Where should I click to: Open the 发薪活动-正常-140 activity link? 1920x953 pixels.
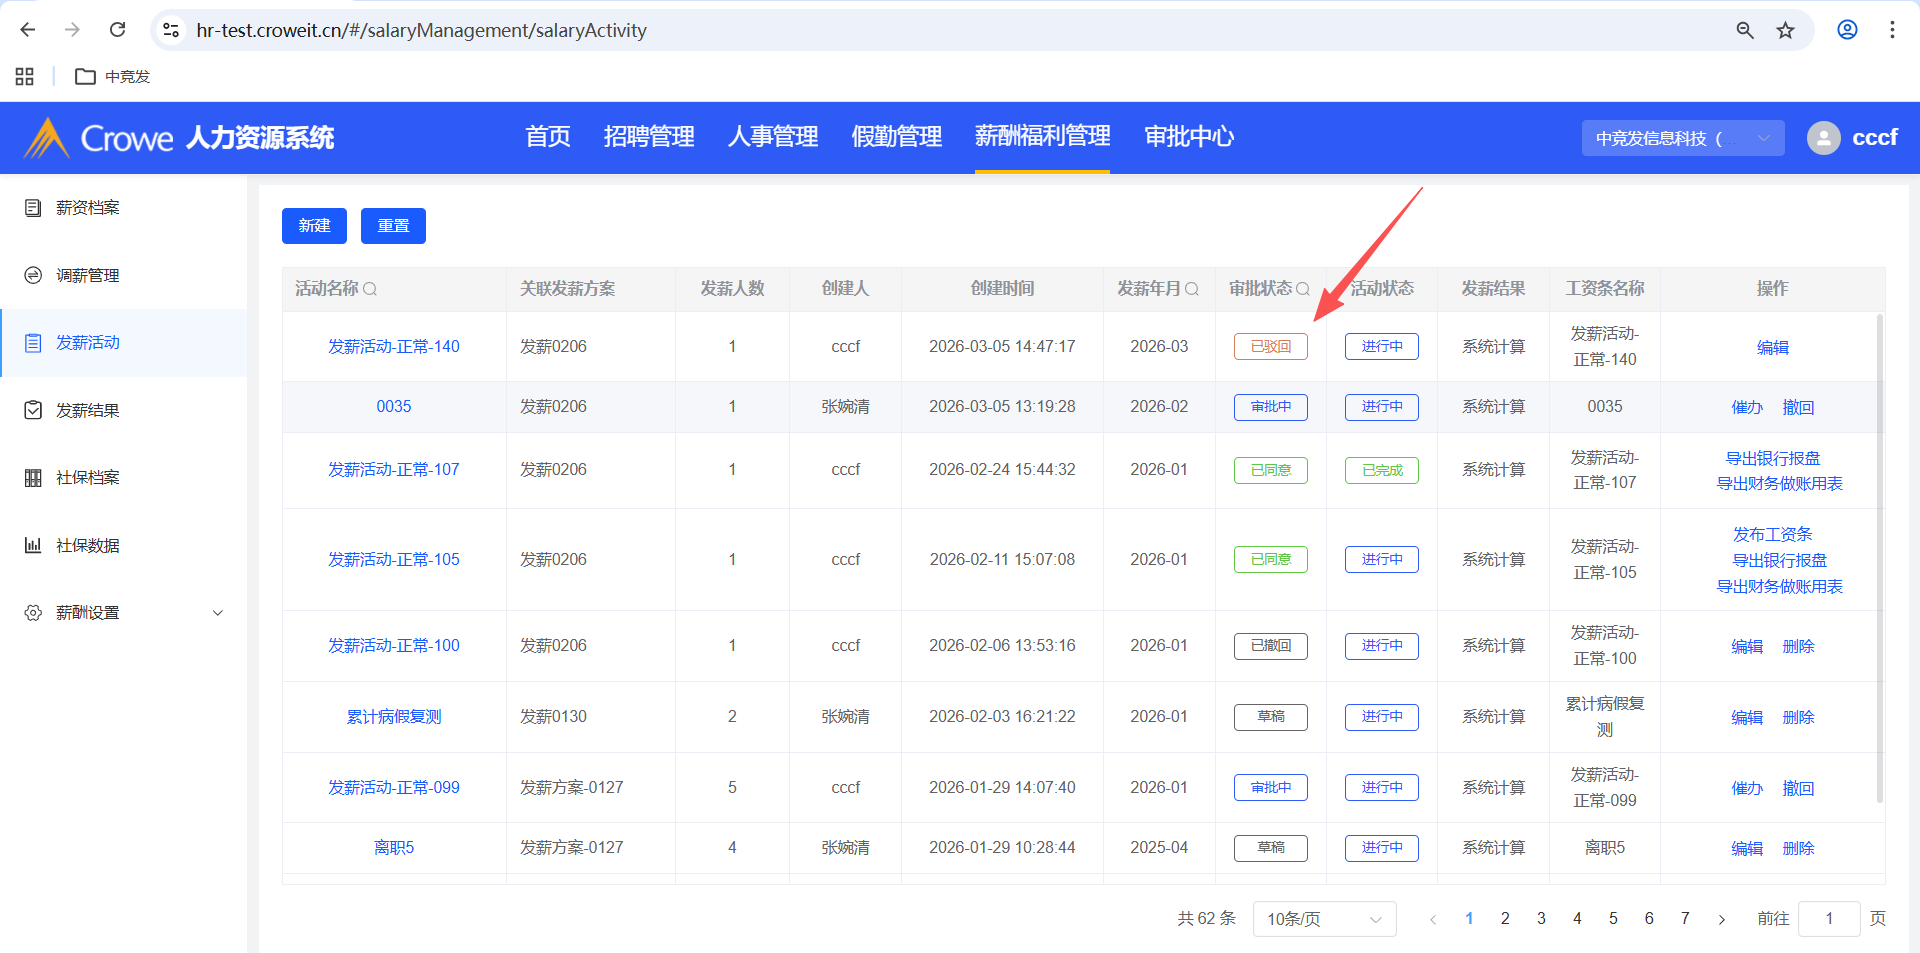[394, 347]
